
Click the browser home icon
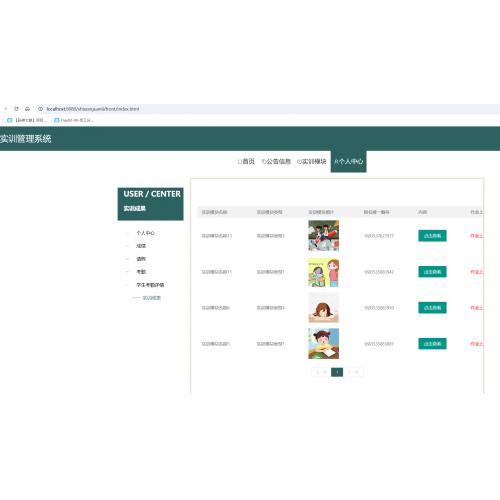(27, 109)
